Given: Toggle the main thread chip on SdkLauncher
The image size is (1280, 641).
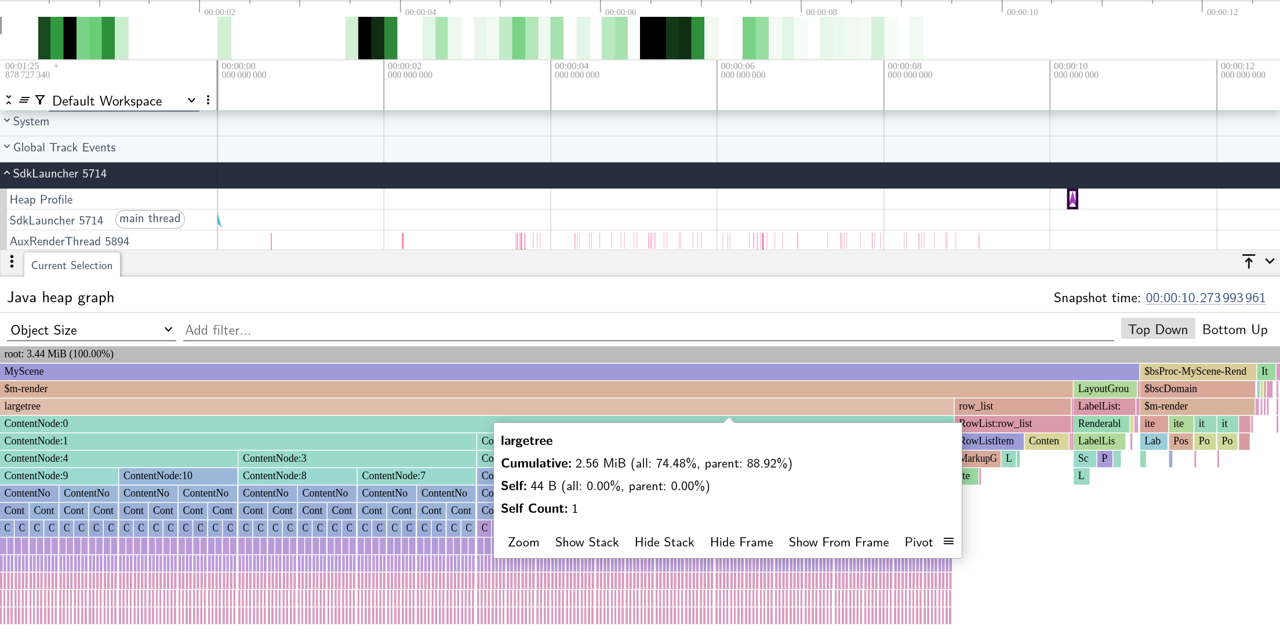Looking at the screenshot, I should click(149, 219).
